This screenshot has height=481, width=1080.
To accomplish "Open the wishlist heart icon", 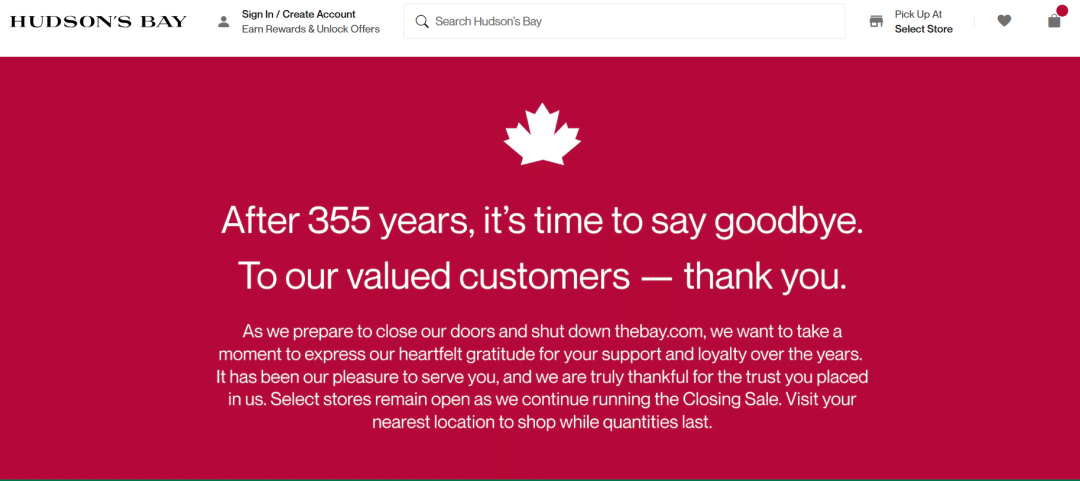I will [x=1004, y=21].
